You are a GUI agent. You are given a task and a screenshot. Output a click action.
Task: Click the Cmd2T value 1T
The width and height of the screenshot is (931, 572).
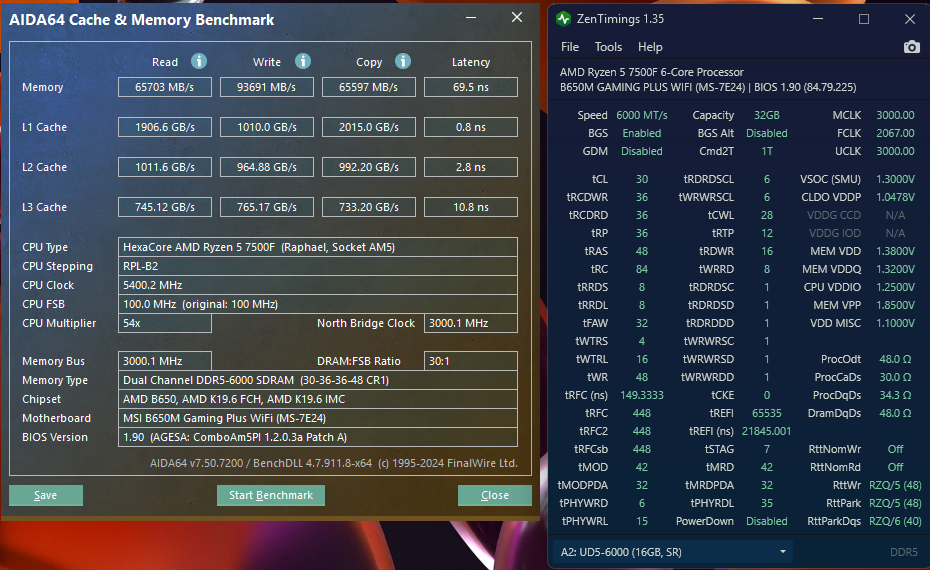[767, 151]
